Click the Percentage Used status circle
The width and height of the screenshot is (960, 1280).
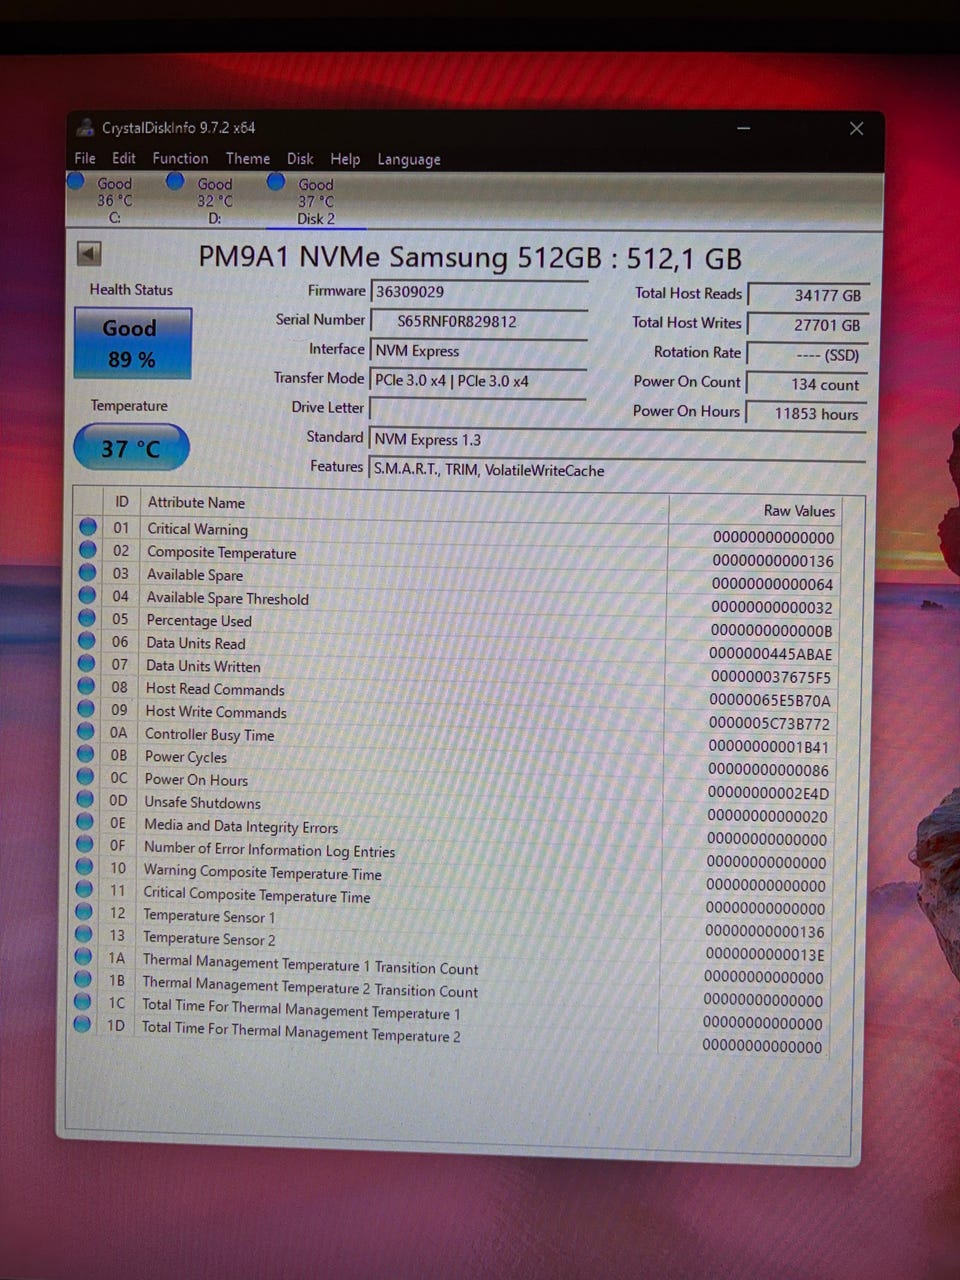(x=87, y=619)
